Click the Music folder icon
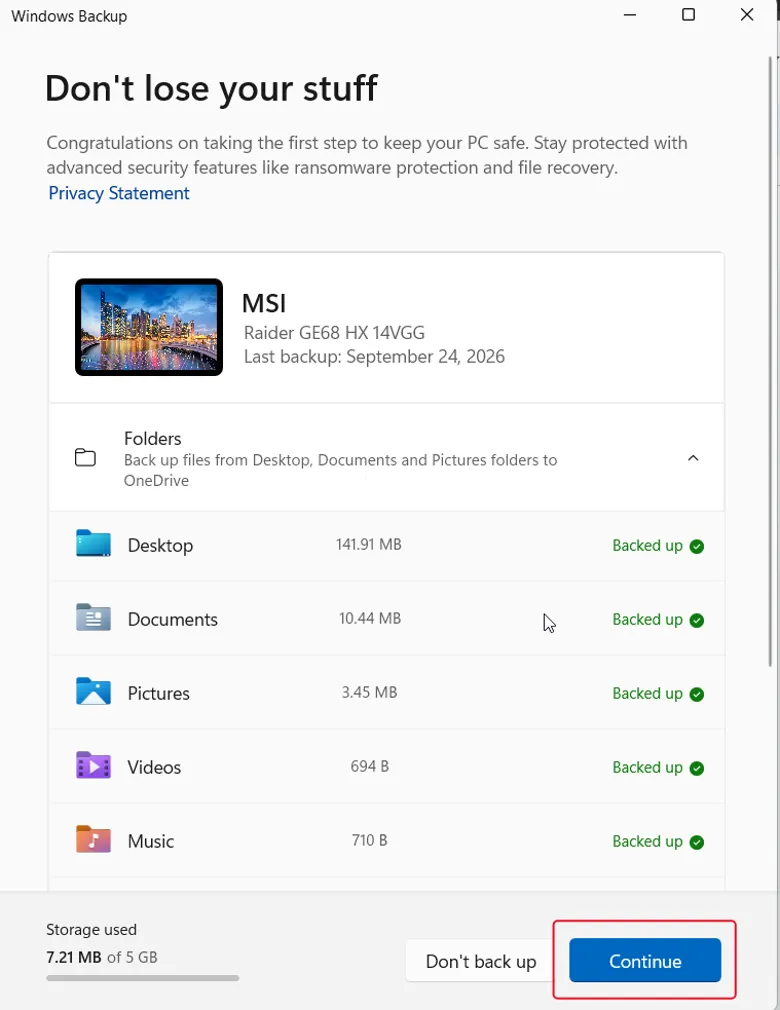The height and width of the screenshot is (1010, 780). (x=93, y=839)
